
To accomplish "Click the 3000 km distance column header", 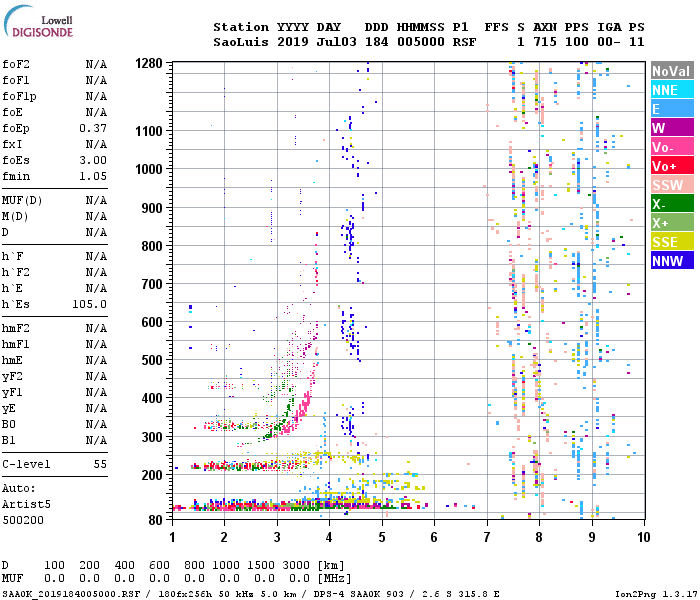I will [x=296, y=565].
